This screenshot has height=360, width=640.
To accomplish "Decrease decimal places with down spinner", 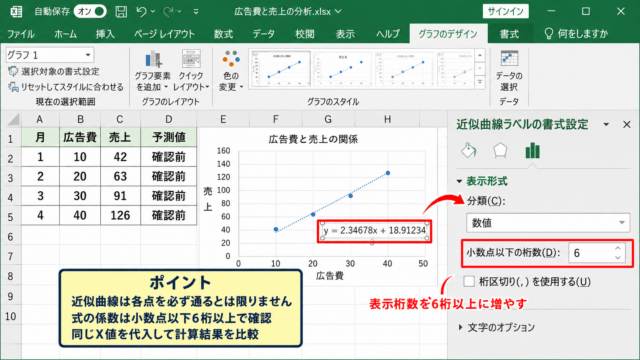I will pos(618,258).
